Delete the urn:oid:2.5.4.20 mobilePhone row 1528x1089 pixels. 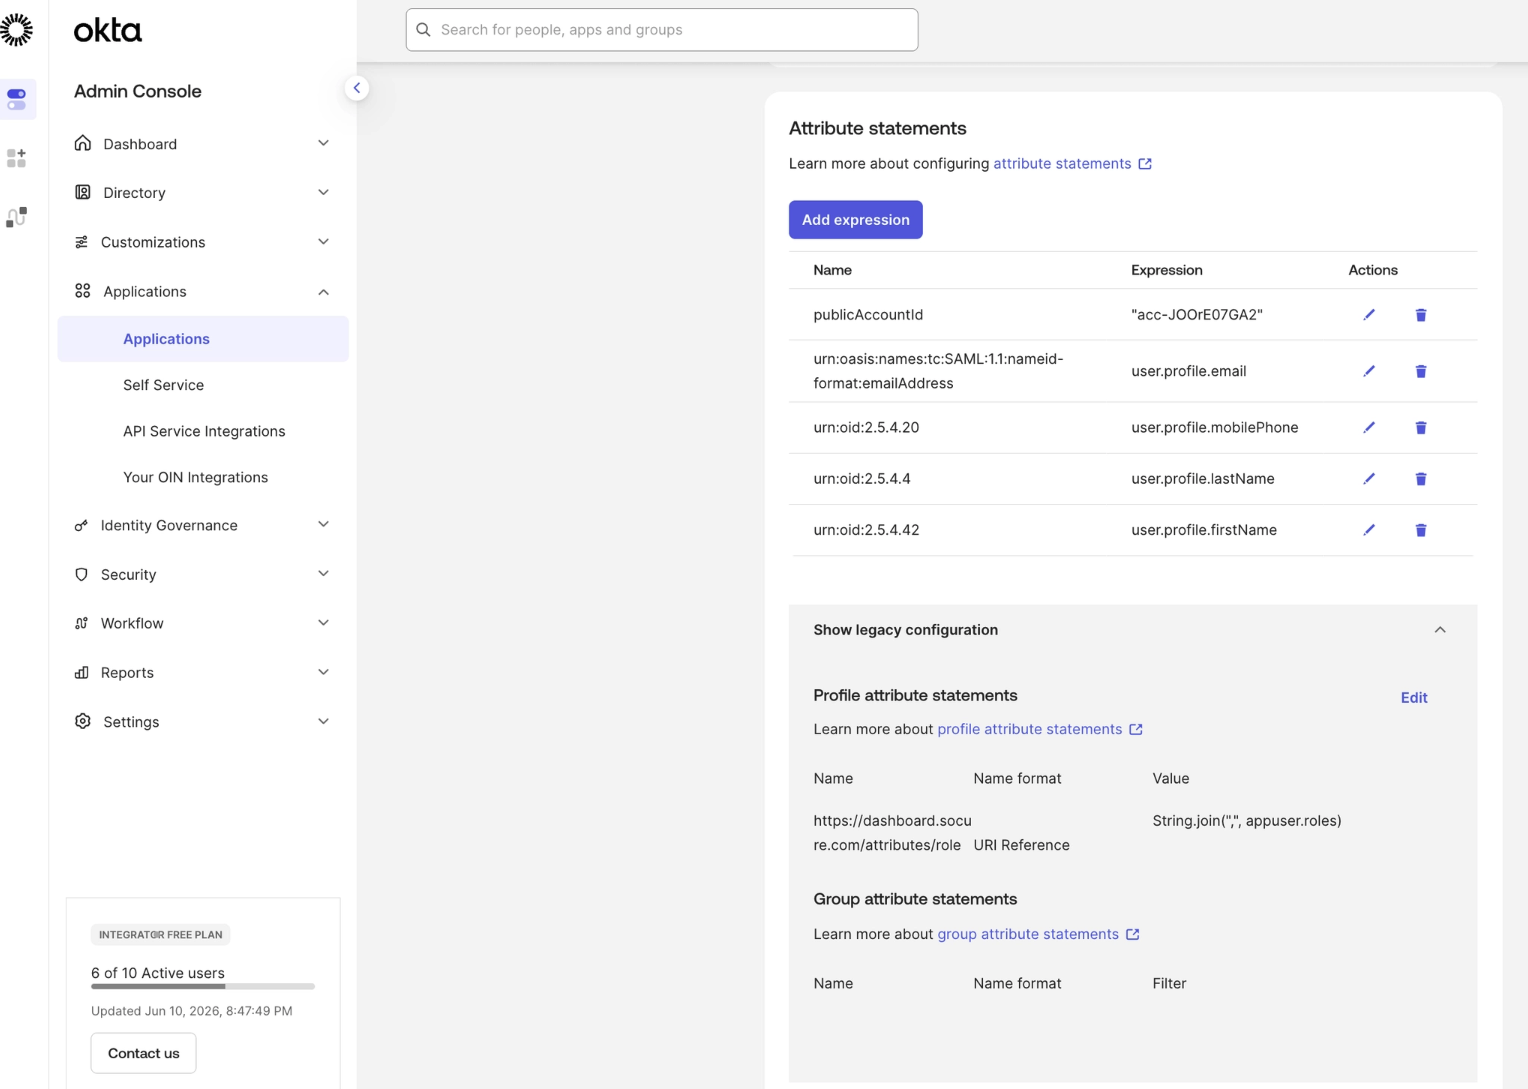pyautogui.click(x=1421, y=428)
